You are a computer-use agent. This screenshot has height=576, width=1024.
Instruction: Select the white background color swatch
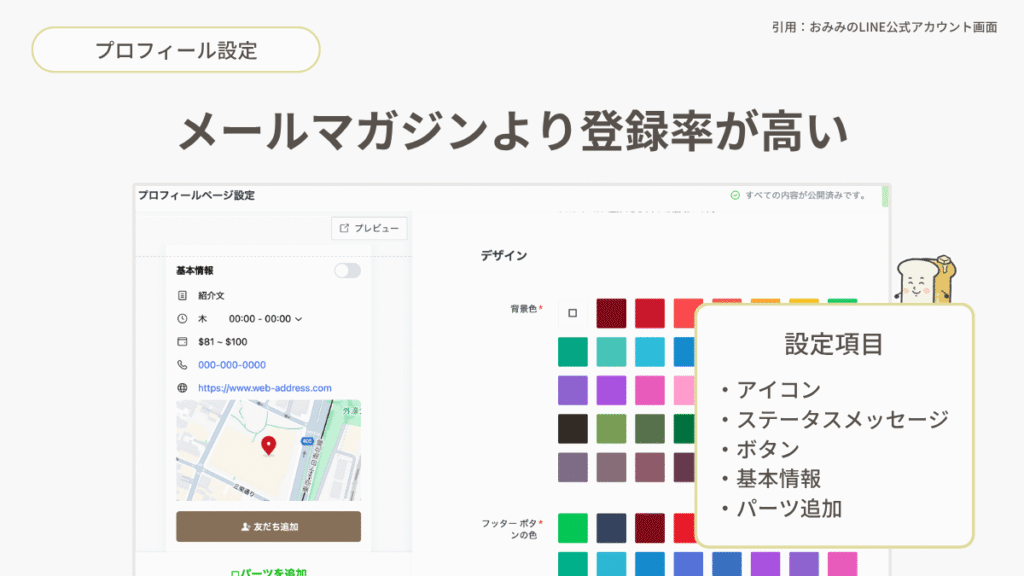point(573,313)
